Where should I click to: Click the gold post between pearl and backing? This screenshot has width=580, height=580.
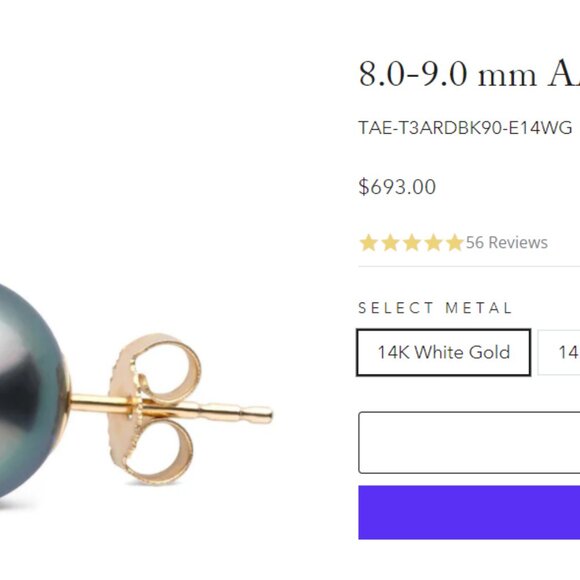coord(89,402)
